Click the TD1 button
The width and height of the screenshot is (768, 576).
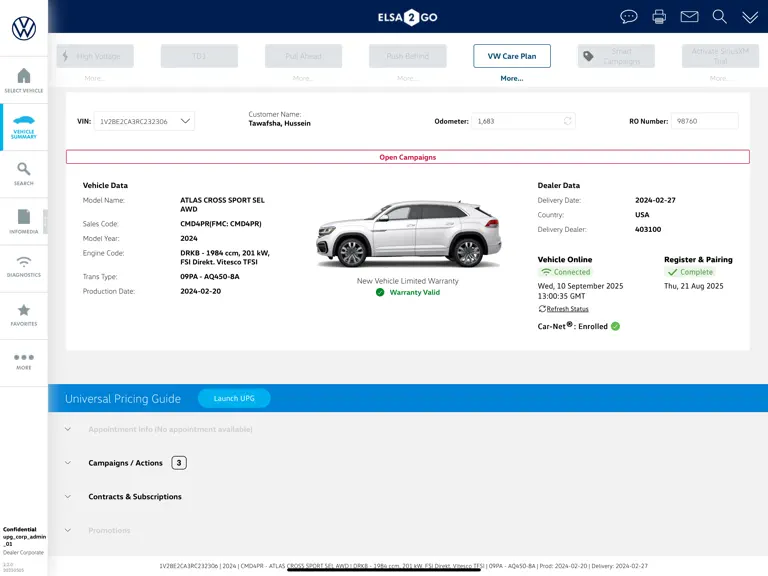(199, 56)
